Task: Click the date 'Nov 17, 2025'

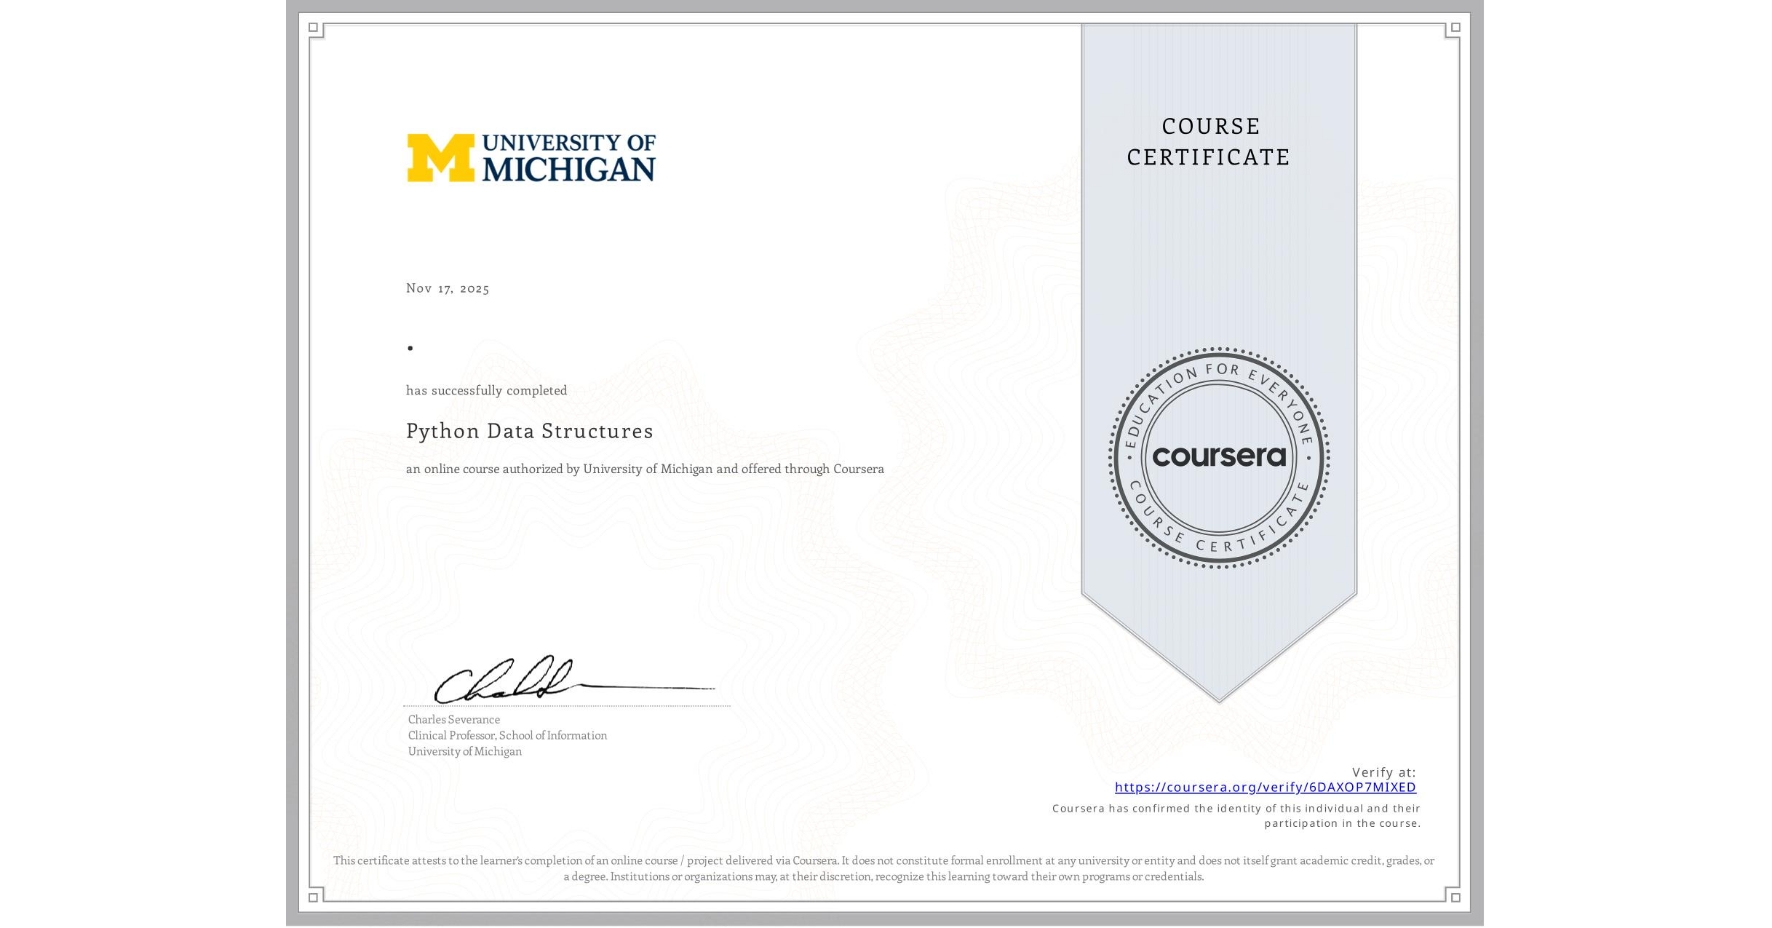Action: [447, 288]
